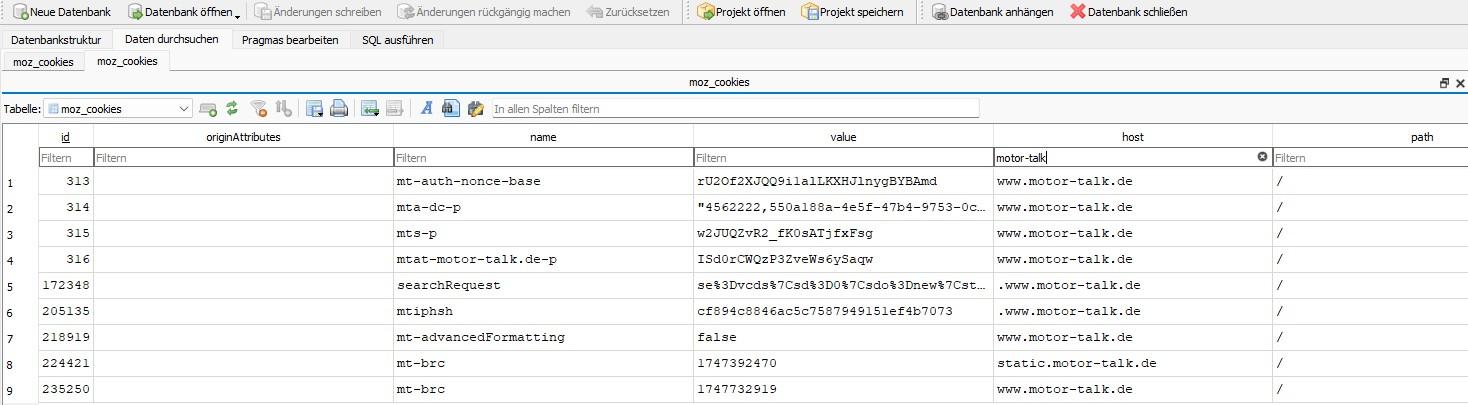Click the name column header
Image resolution: width=1468 pixels, height=405 pixels.
(543, 136)
